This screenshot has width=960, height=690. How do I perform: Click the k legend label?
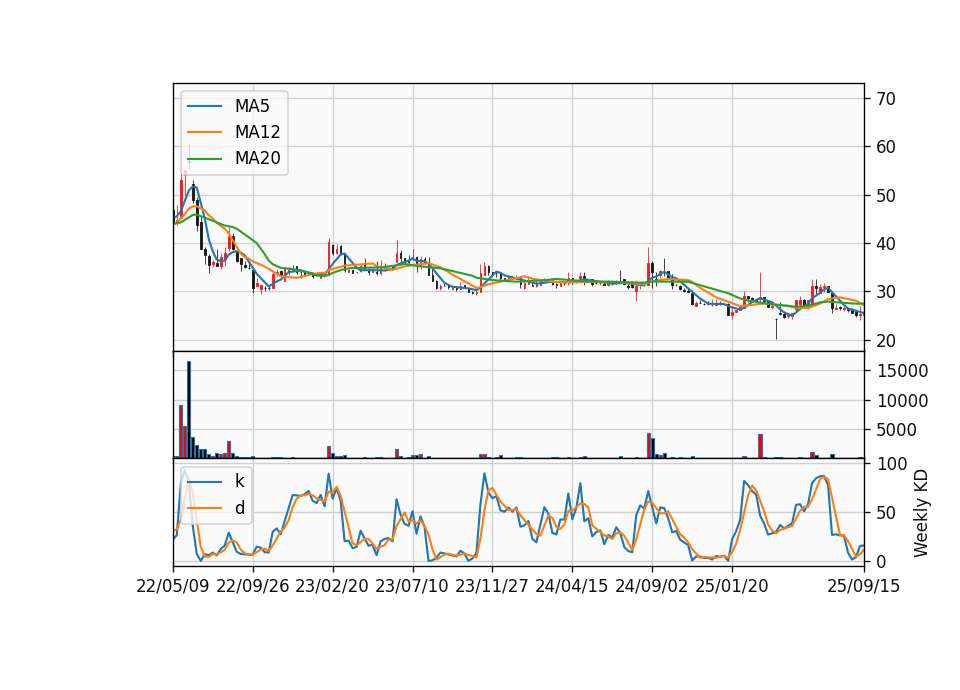(x=239, y=481)
